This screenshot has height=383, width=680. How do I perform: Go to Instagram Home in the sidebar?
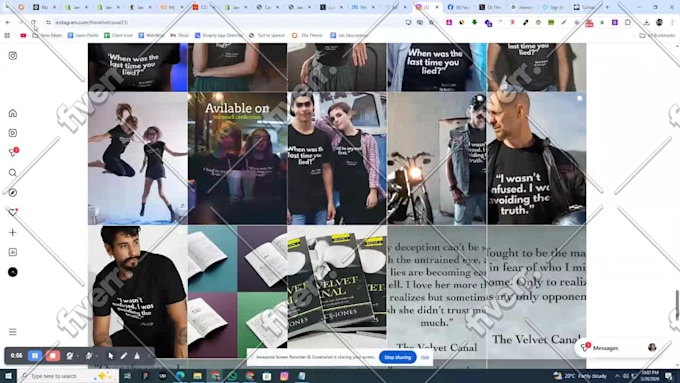tap(13, 113)
